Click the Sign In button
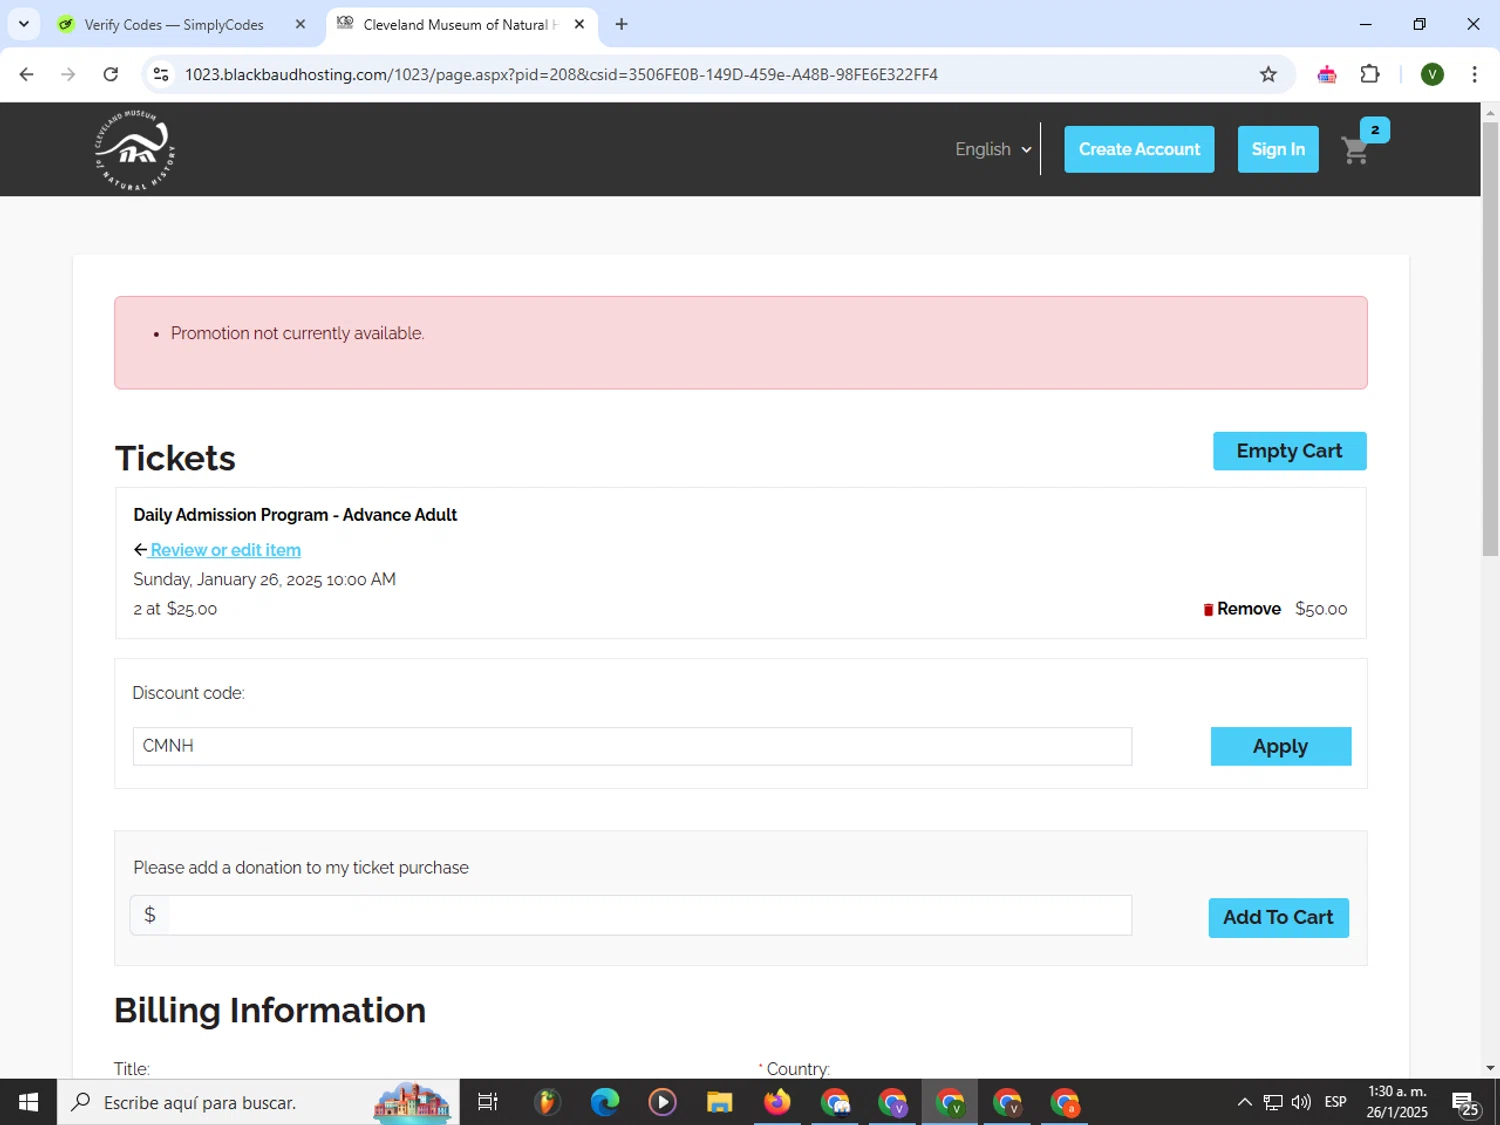 pyautogui.click(x=1278, y=149)
